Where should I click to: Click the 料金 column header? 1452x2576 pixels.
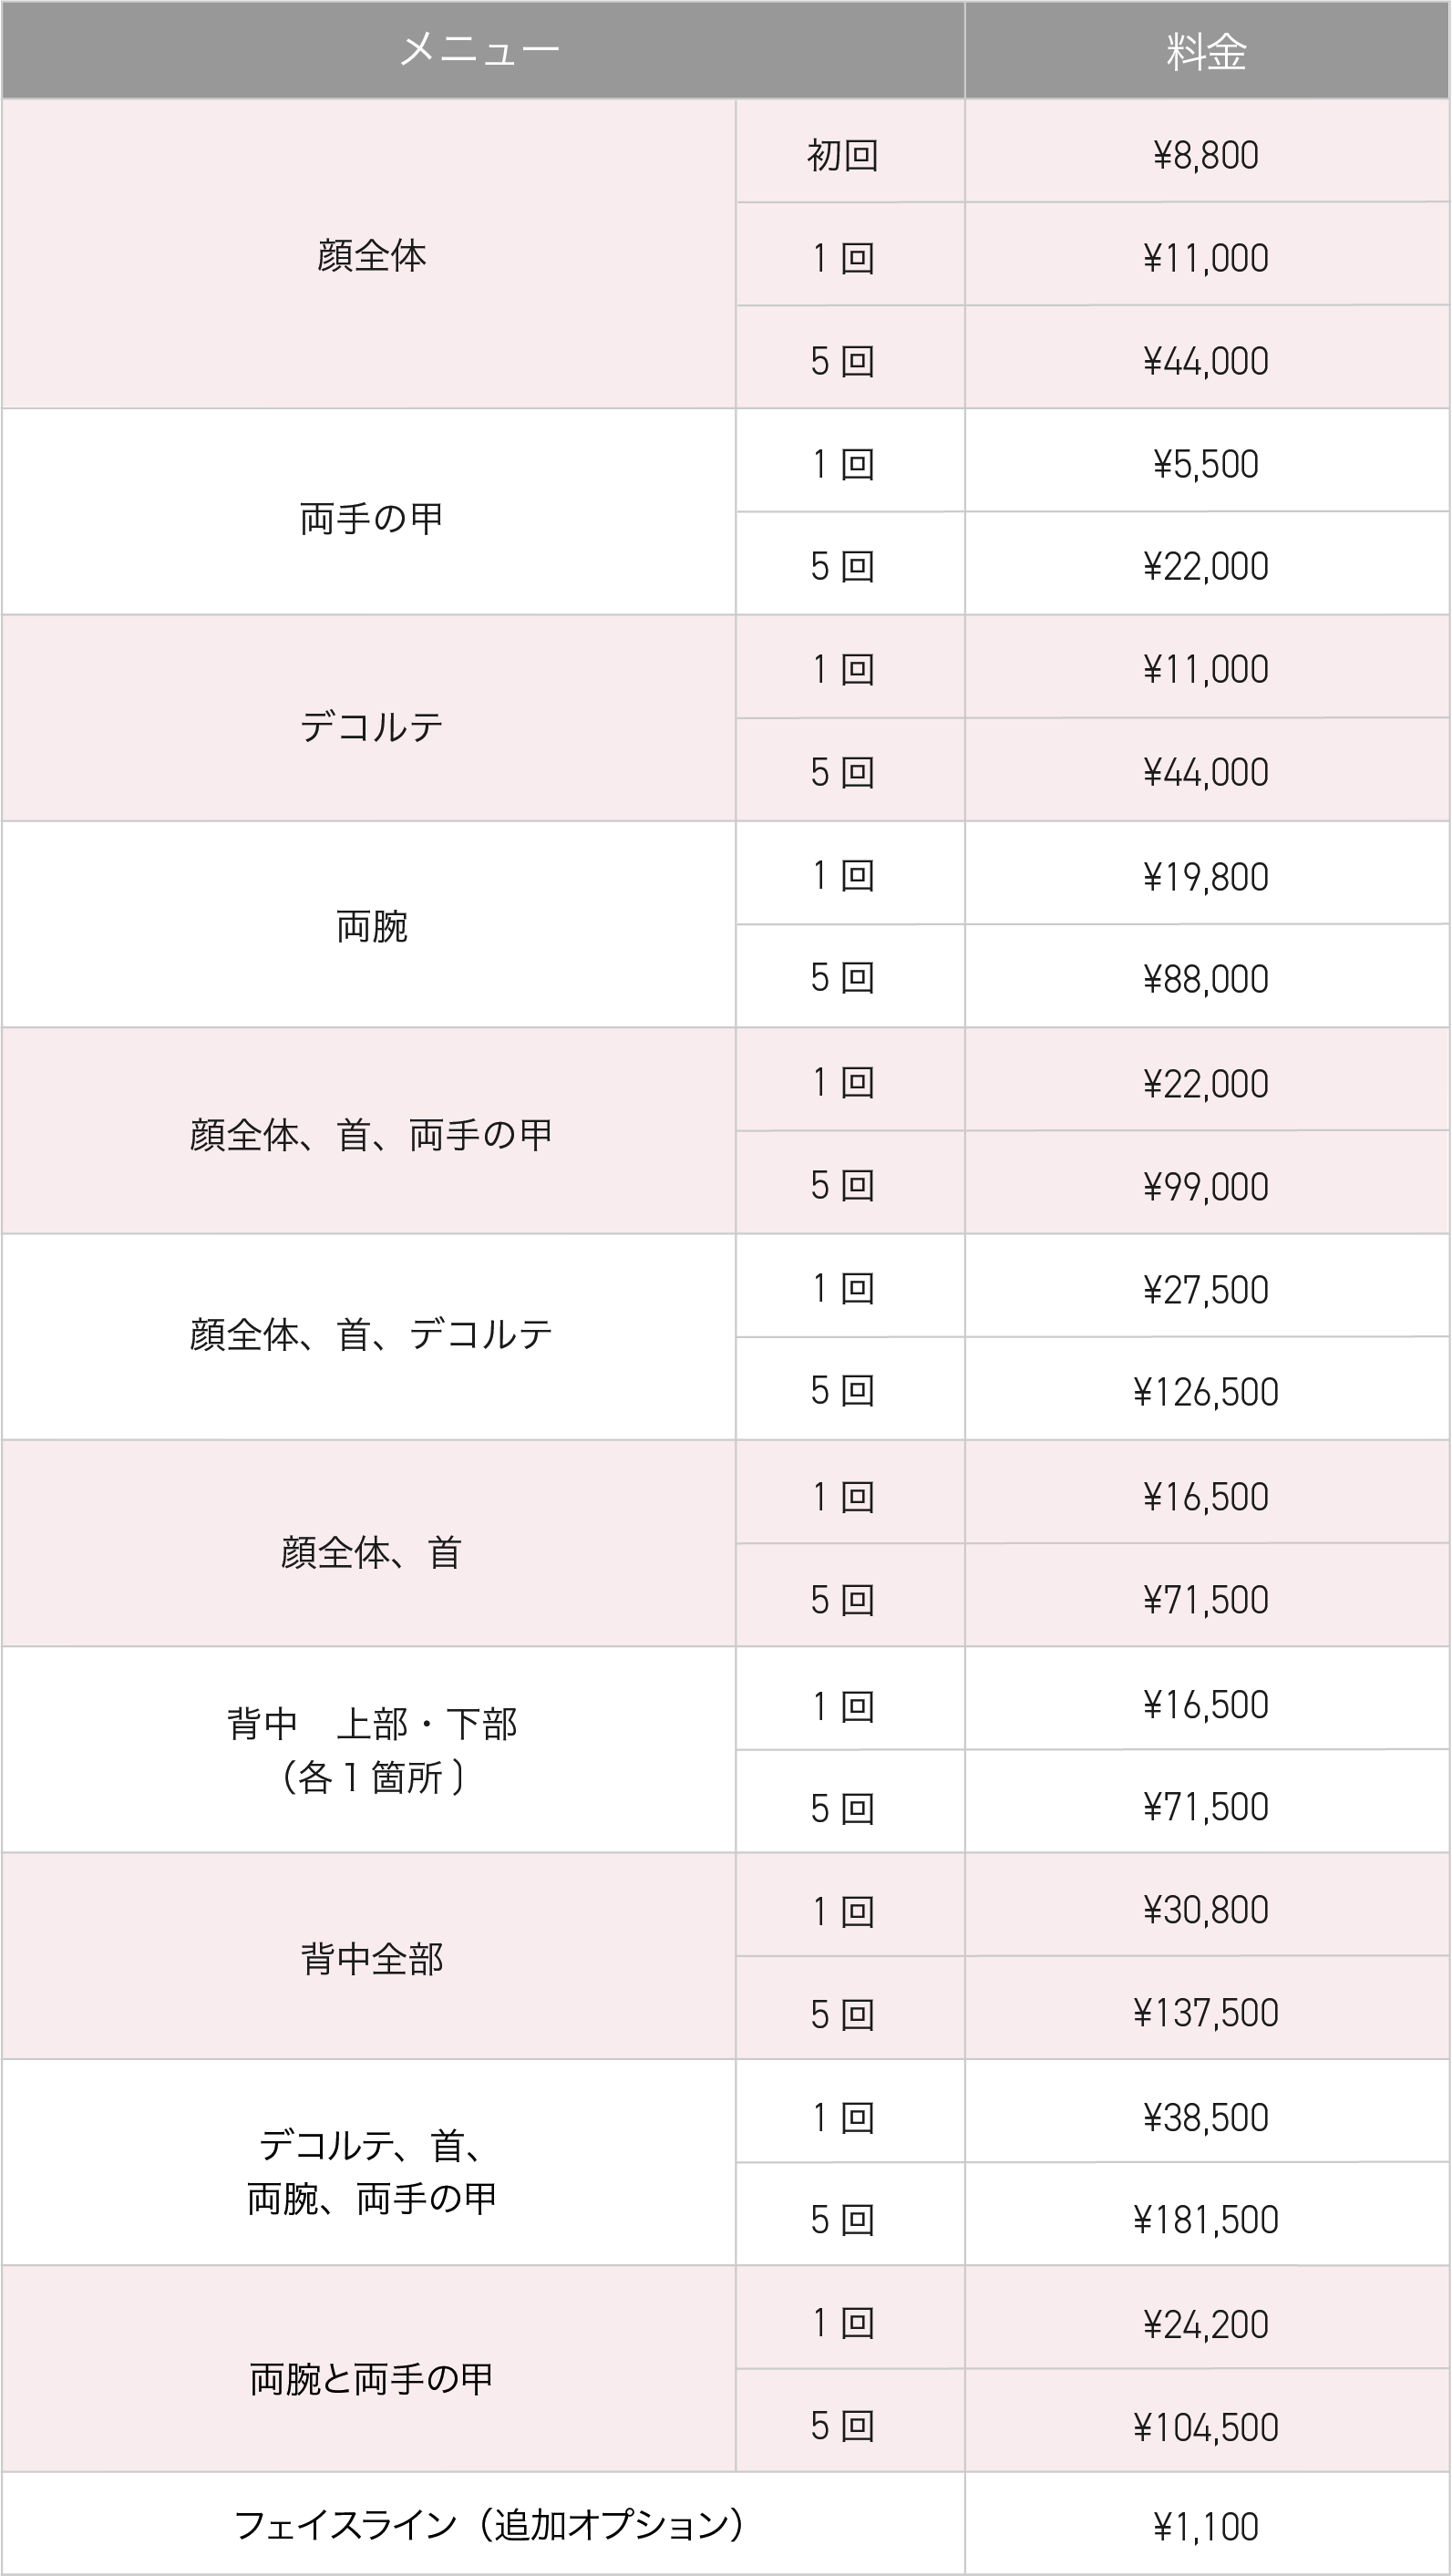[1206, 52]
